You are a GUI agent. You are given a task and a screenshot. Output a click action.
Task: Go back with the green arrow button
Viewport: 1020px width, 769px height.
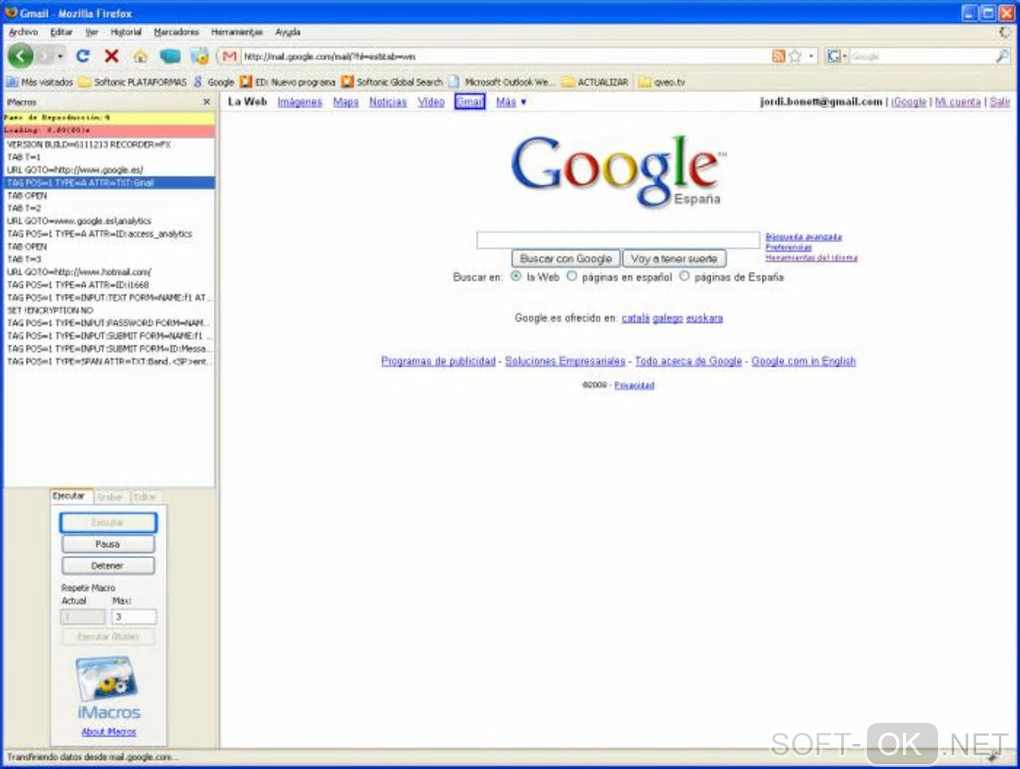click(x=20, y=57)
